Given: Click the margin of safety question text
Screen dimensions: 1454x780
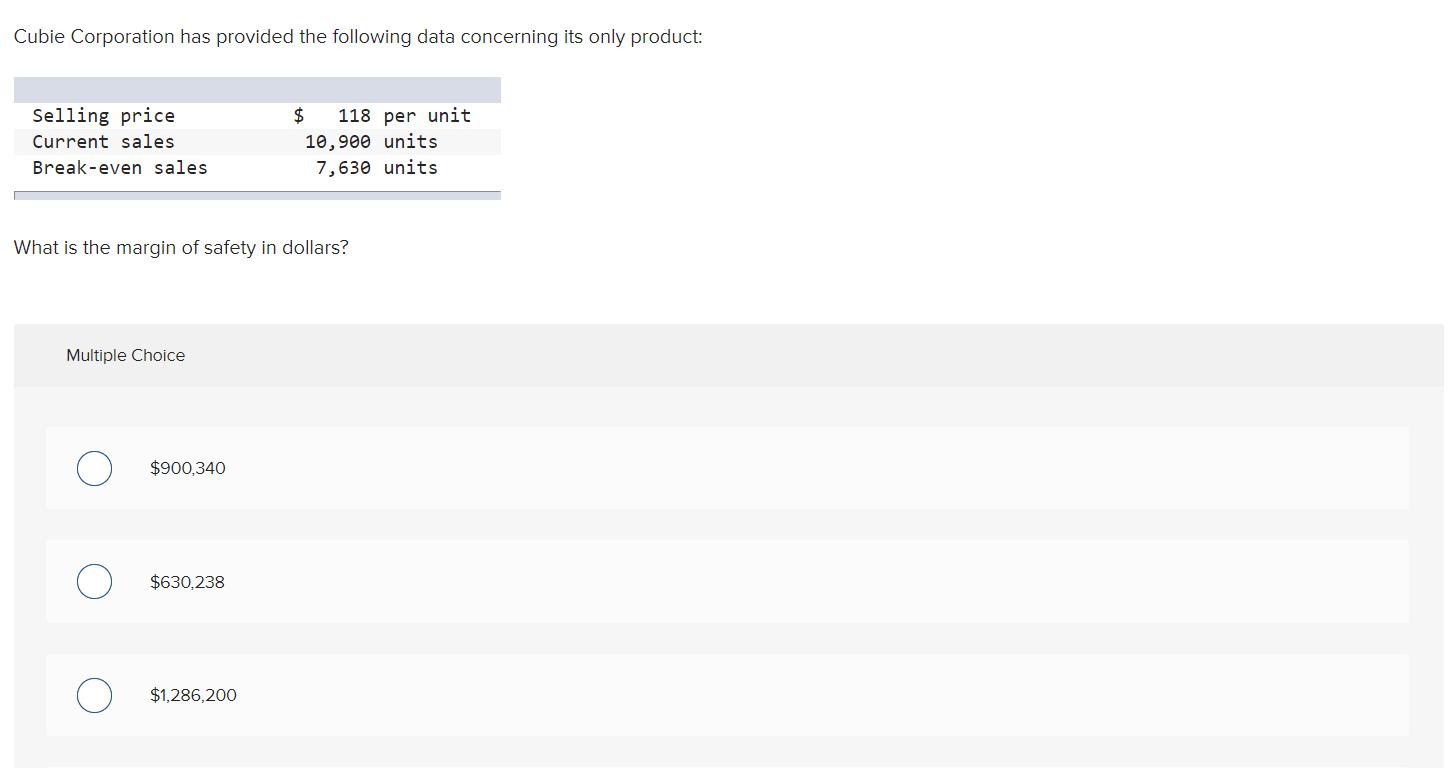Looking at the screenshot, I should [181, 247].
